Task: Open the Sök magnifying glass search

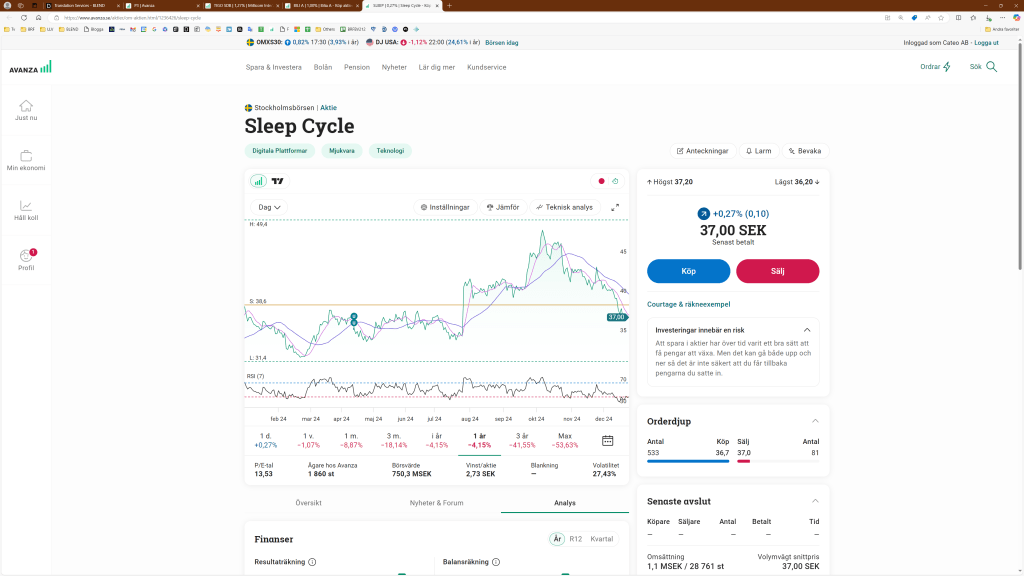Action: (x=991, y=67)
